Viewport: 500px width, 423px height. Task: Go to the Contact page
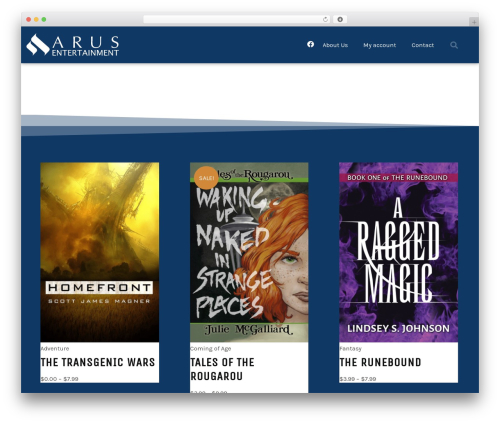(422, 45)
